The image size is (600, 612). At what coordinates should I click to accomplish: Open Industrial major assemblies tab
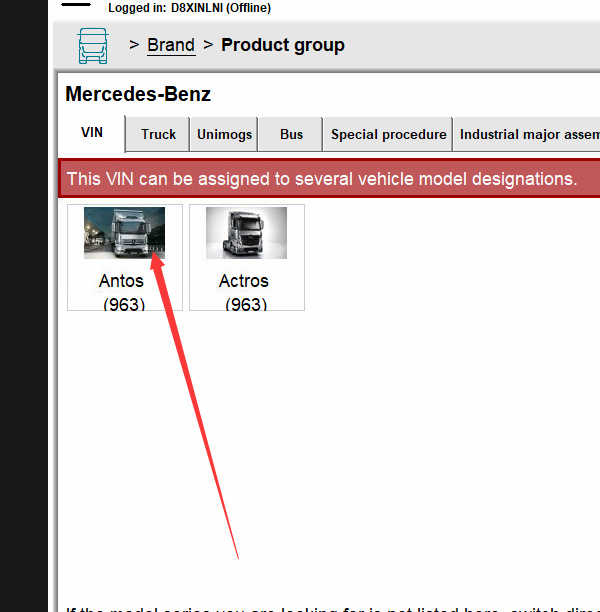coord(527,134)
